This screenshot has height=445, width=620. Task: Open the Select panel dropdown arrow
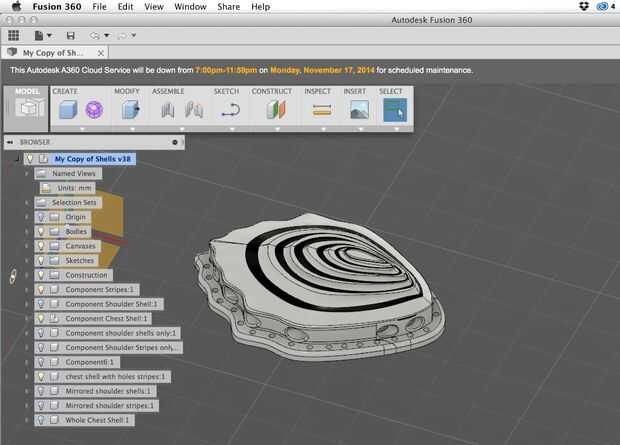click(397, 129)
